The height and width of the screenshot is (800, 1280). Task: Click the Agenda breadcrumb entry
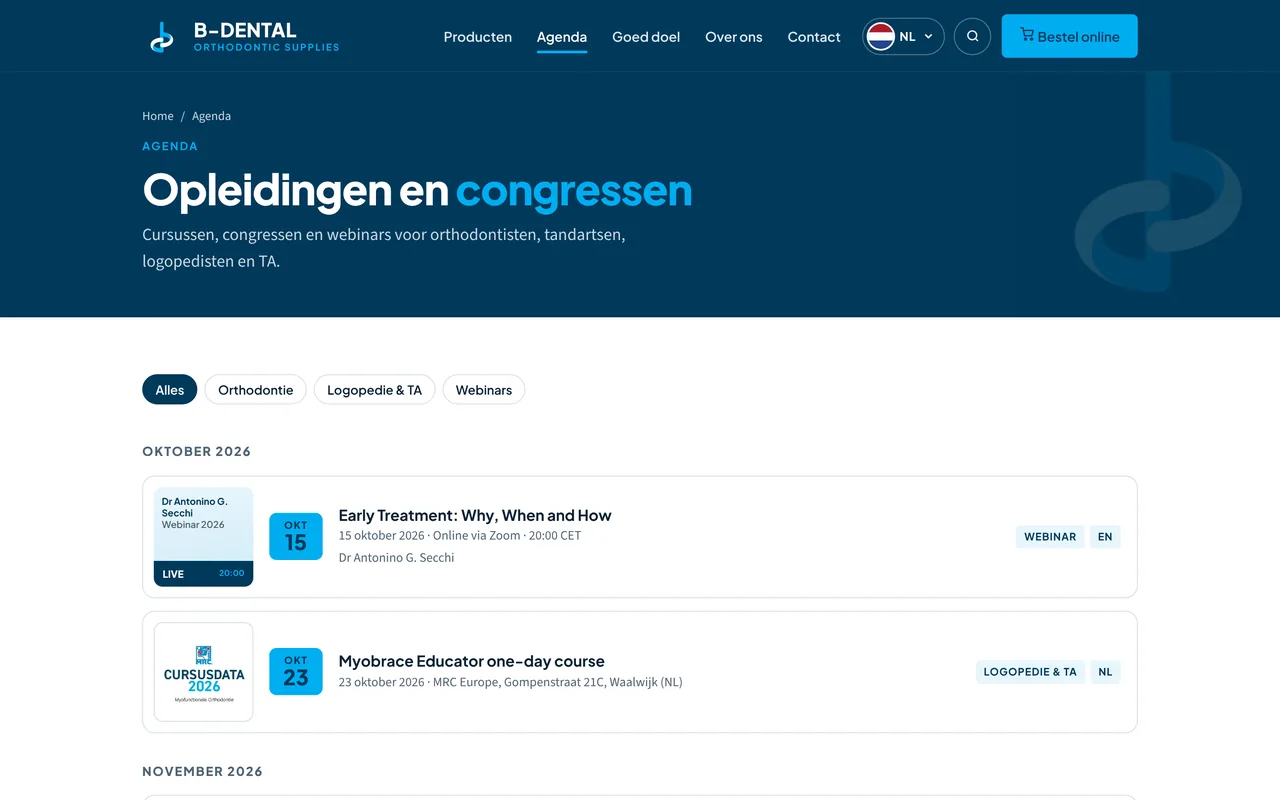(x=211, y=116)
